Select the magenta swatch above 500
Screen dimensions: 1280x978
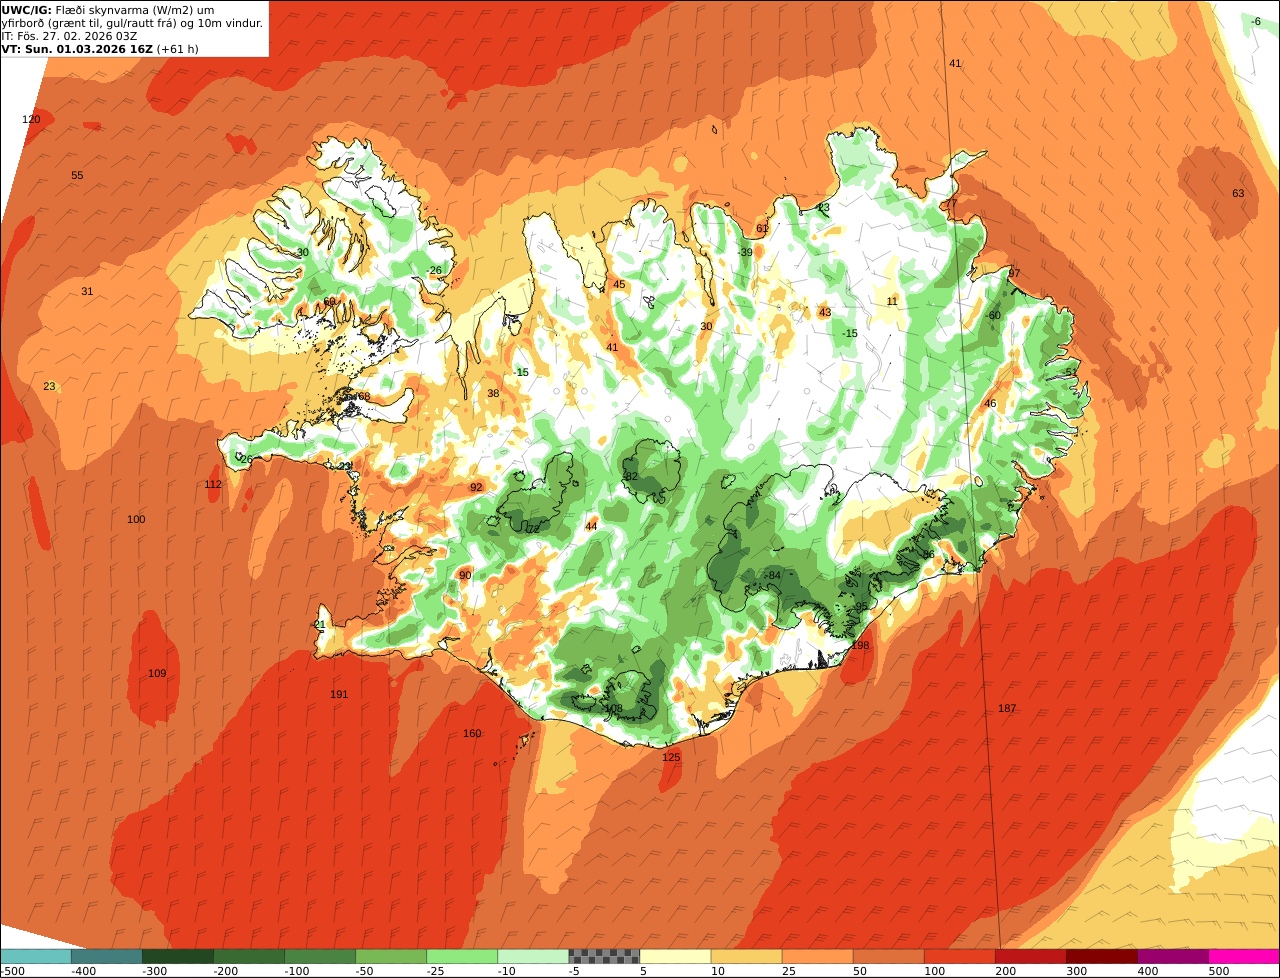click(x=1244, y=956)
